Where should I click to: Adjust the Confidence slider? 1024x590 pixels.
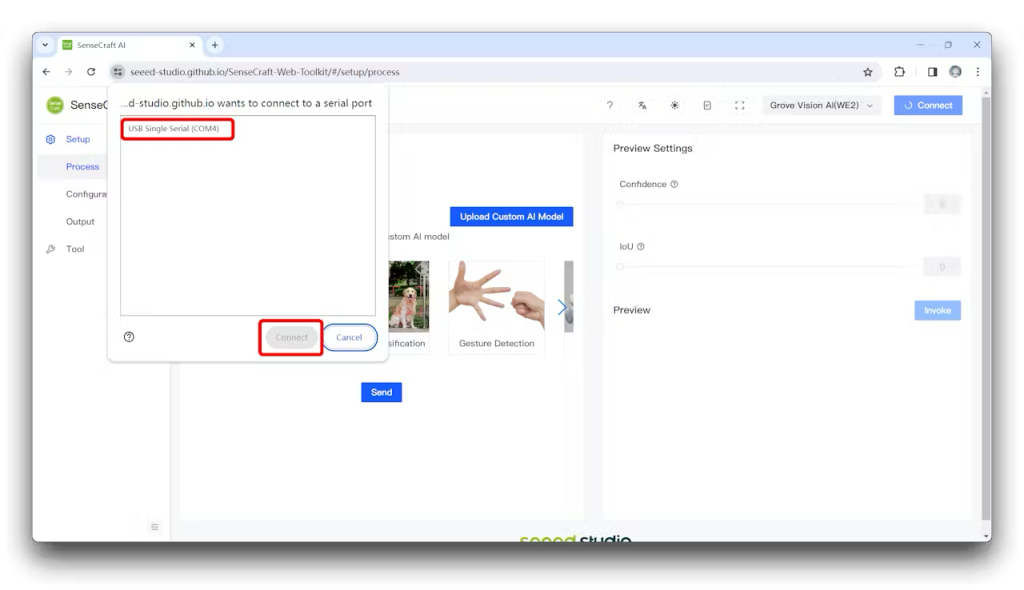click(620, 204)
